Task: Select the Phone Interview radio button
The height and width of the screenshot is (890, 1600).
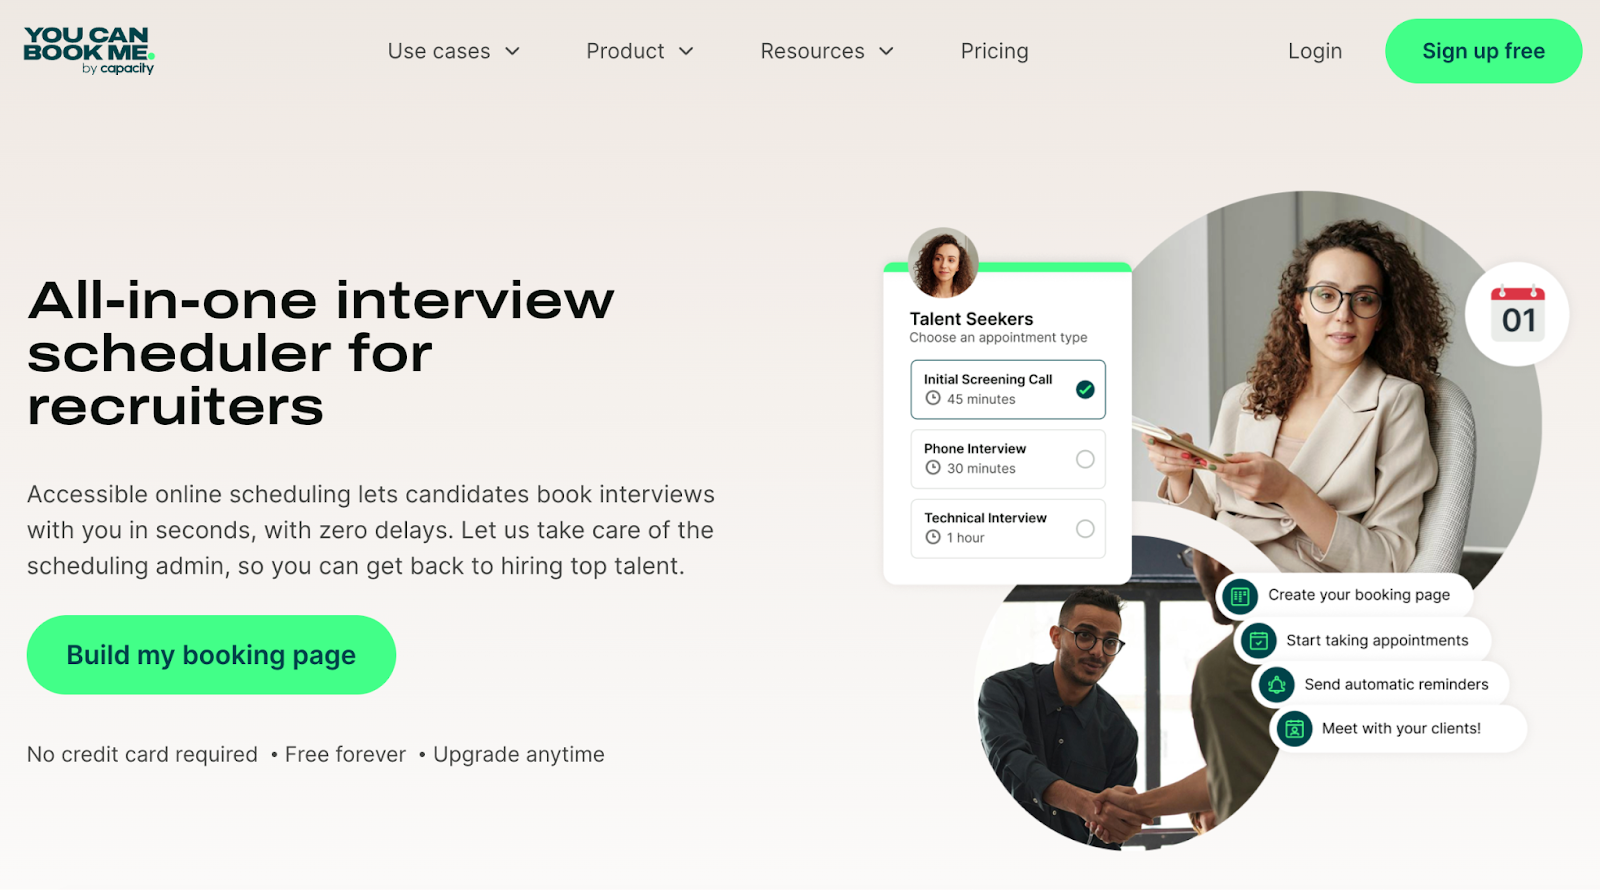Action: pyautogui.click(x=1085, y=459)
